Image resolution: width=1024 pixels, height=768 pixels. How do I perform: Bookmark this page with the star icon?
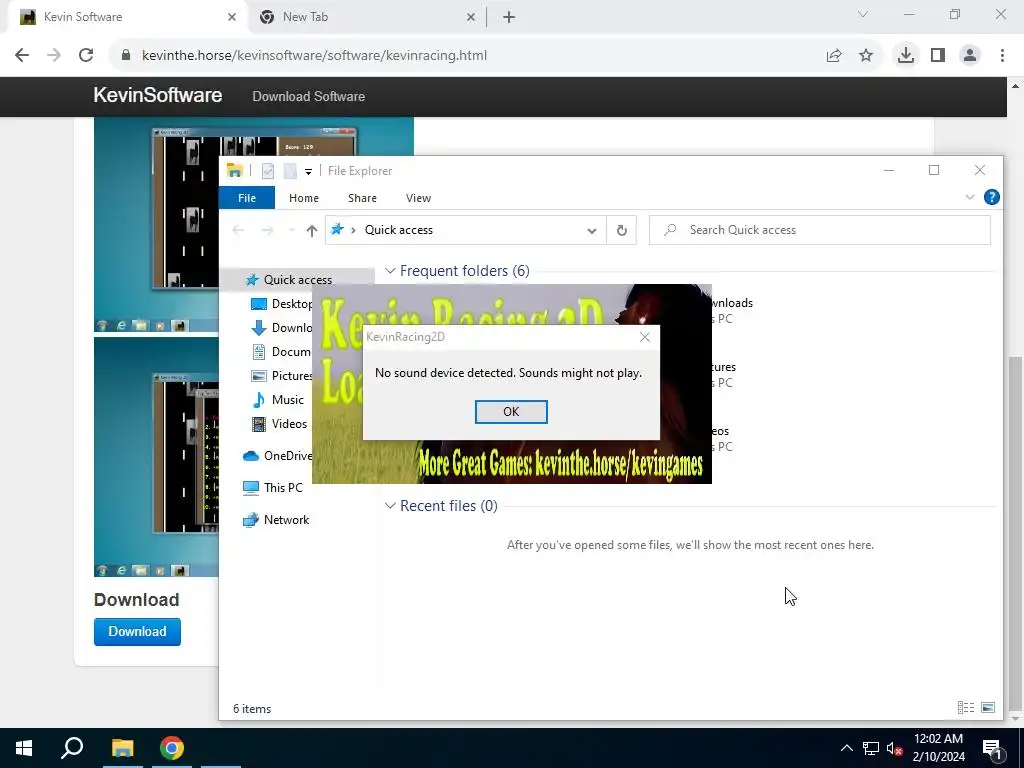tap(866, 56)
